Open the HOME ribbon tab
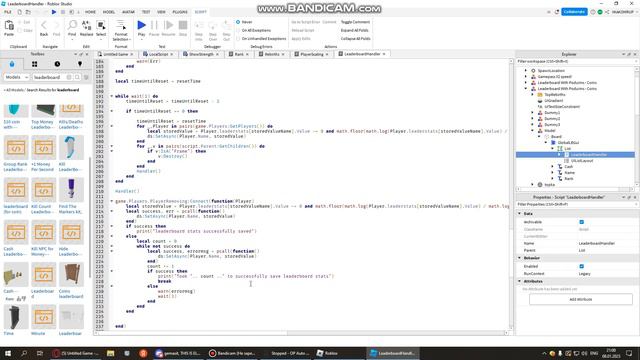The width and height of the screenshot is (640, 360). pos(90,12)
